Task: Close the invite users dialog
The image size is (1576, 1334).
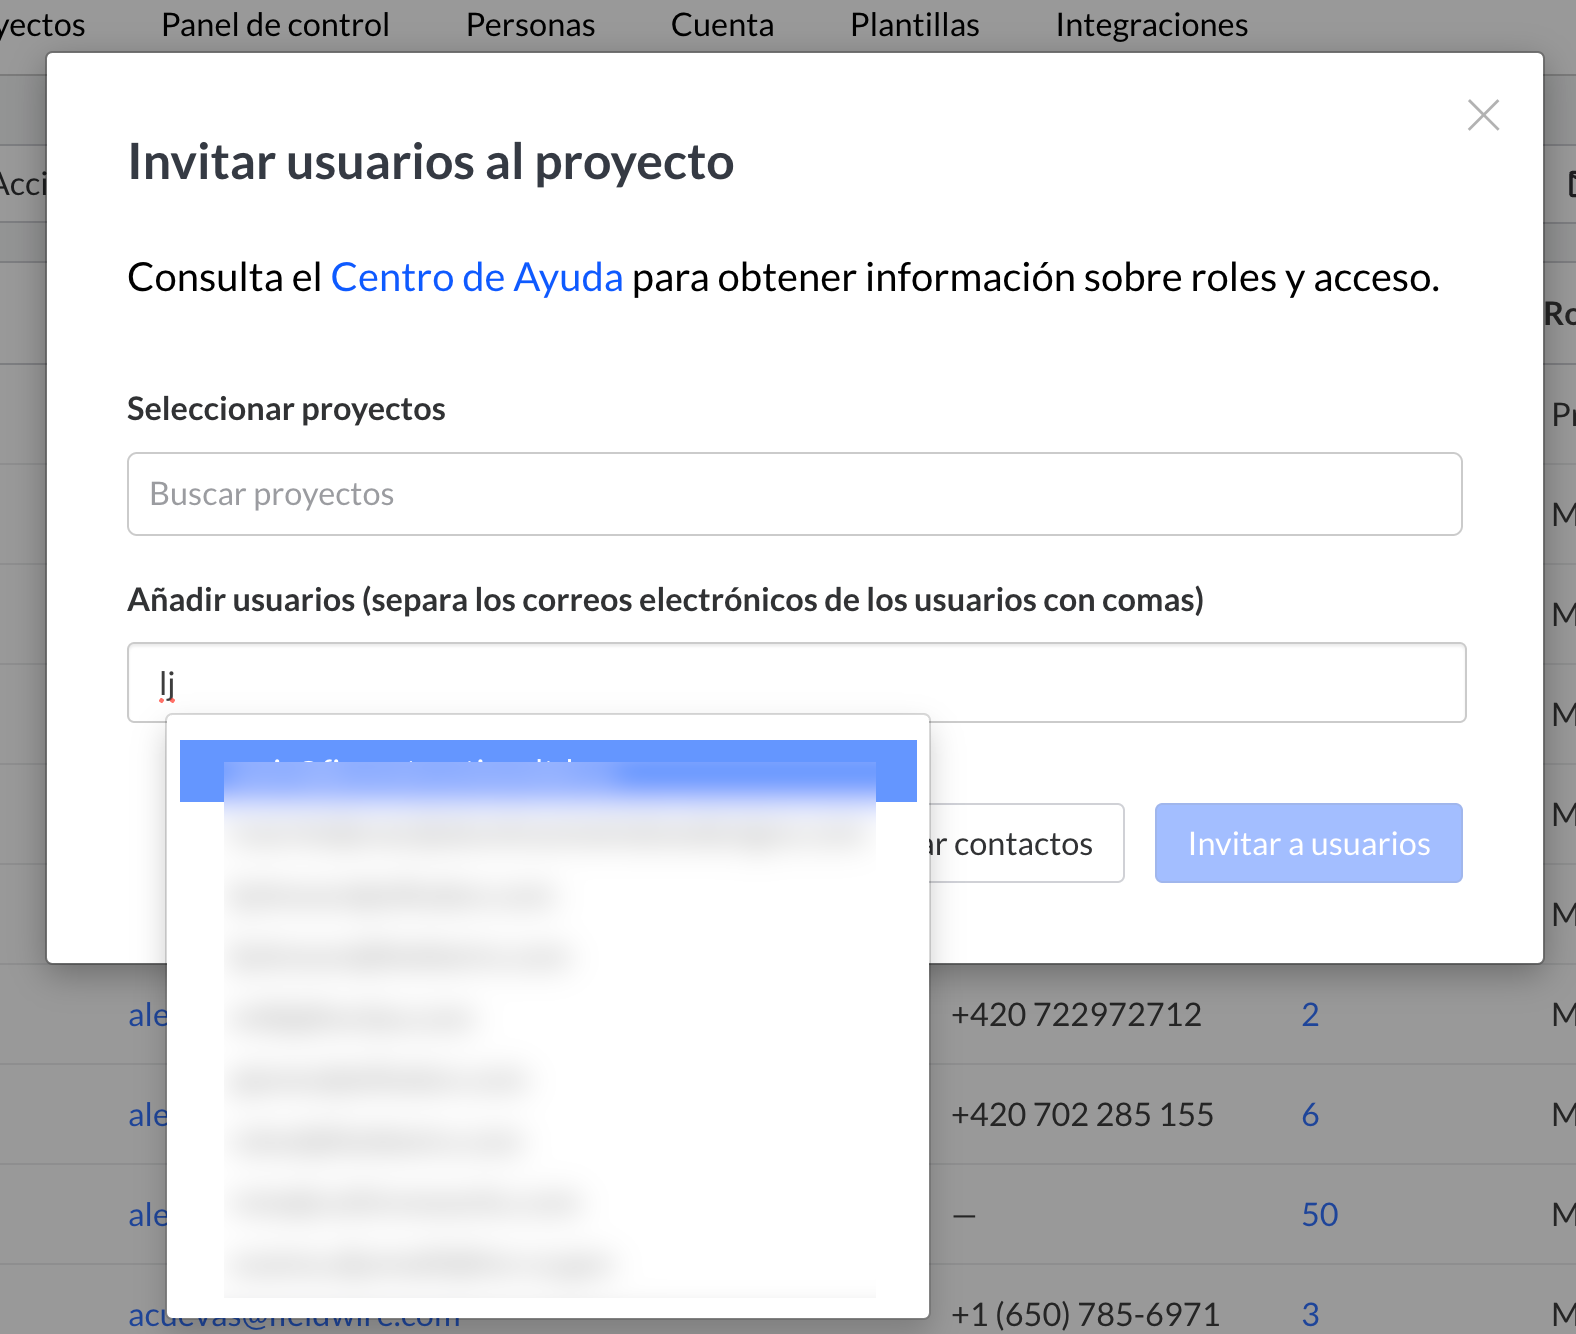Action: (1483, 115)
